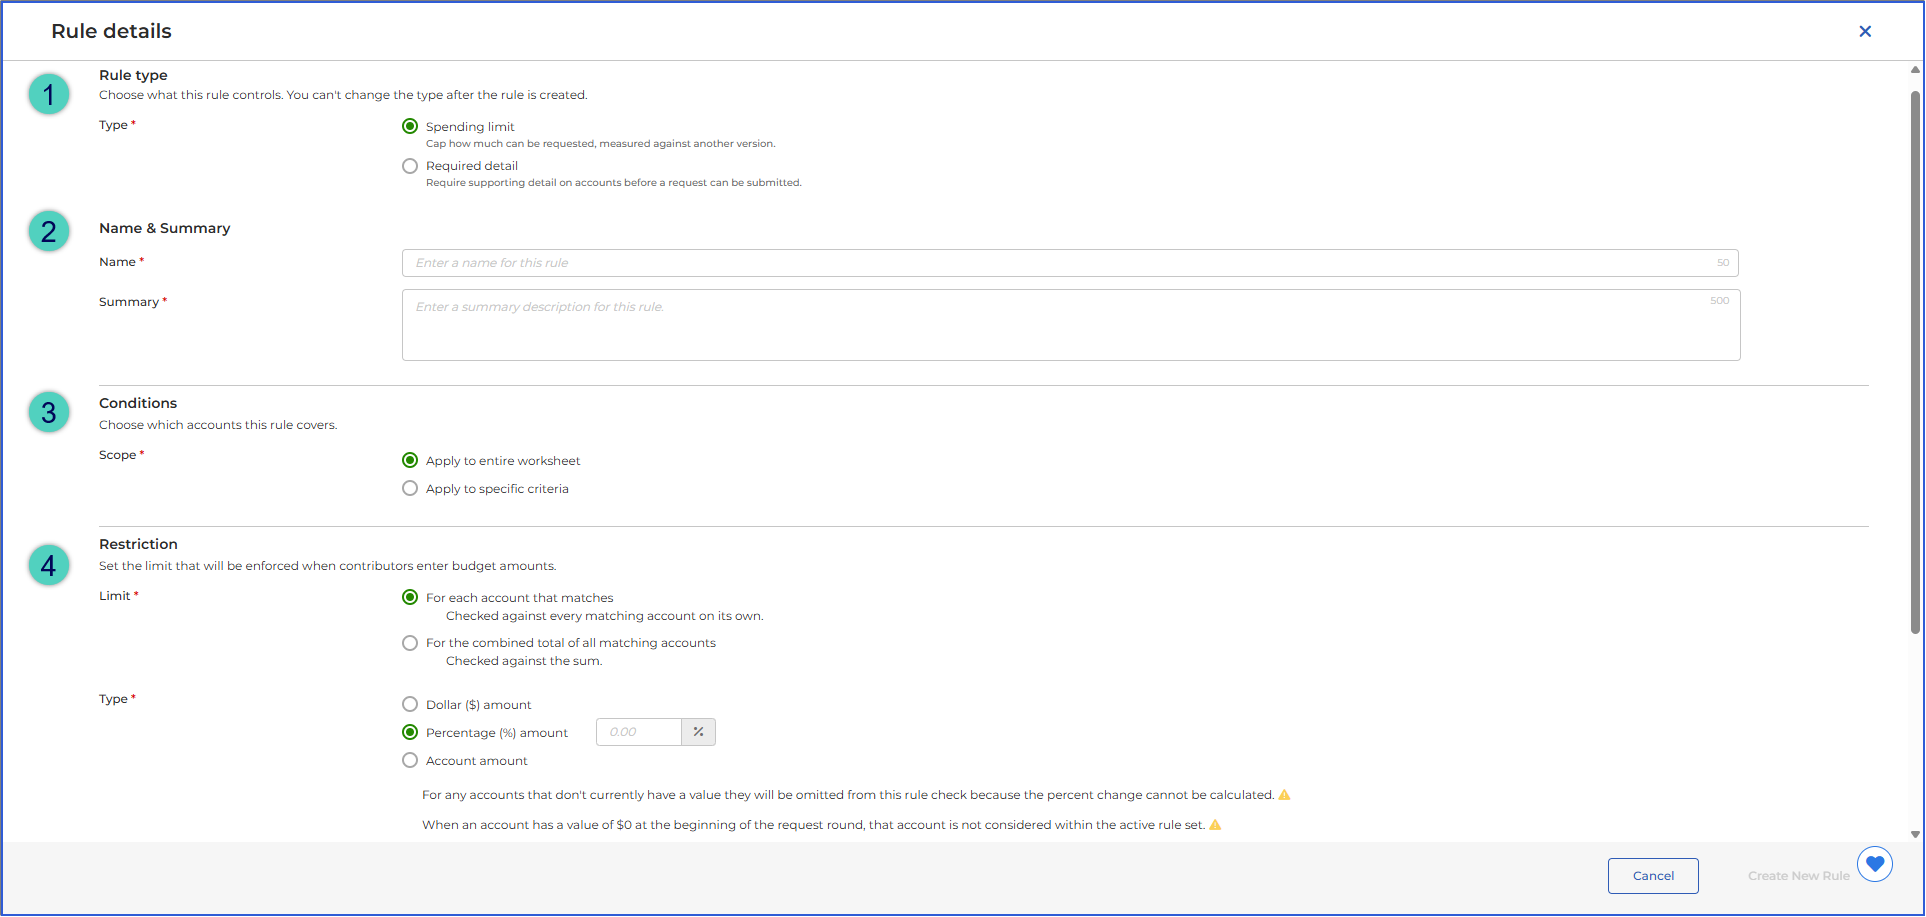The height and width of the screenshot is (917, 1926).
Task: Click the Create New Rule button
Action: pos(1799,876)
